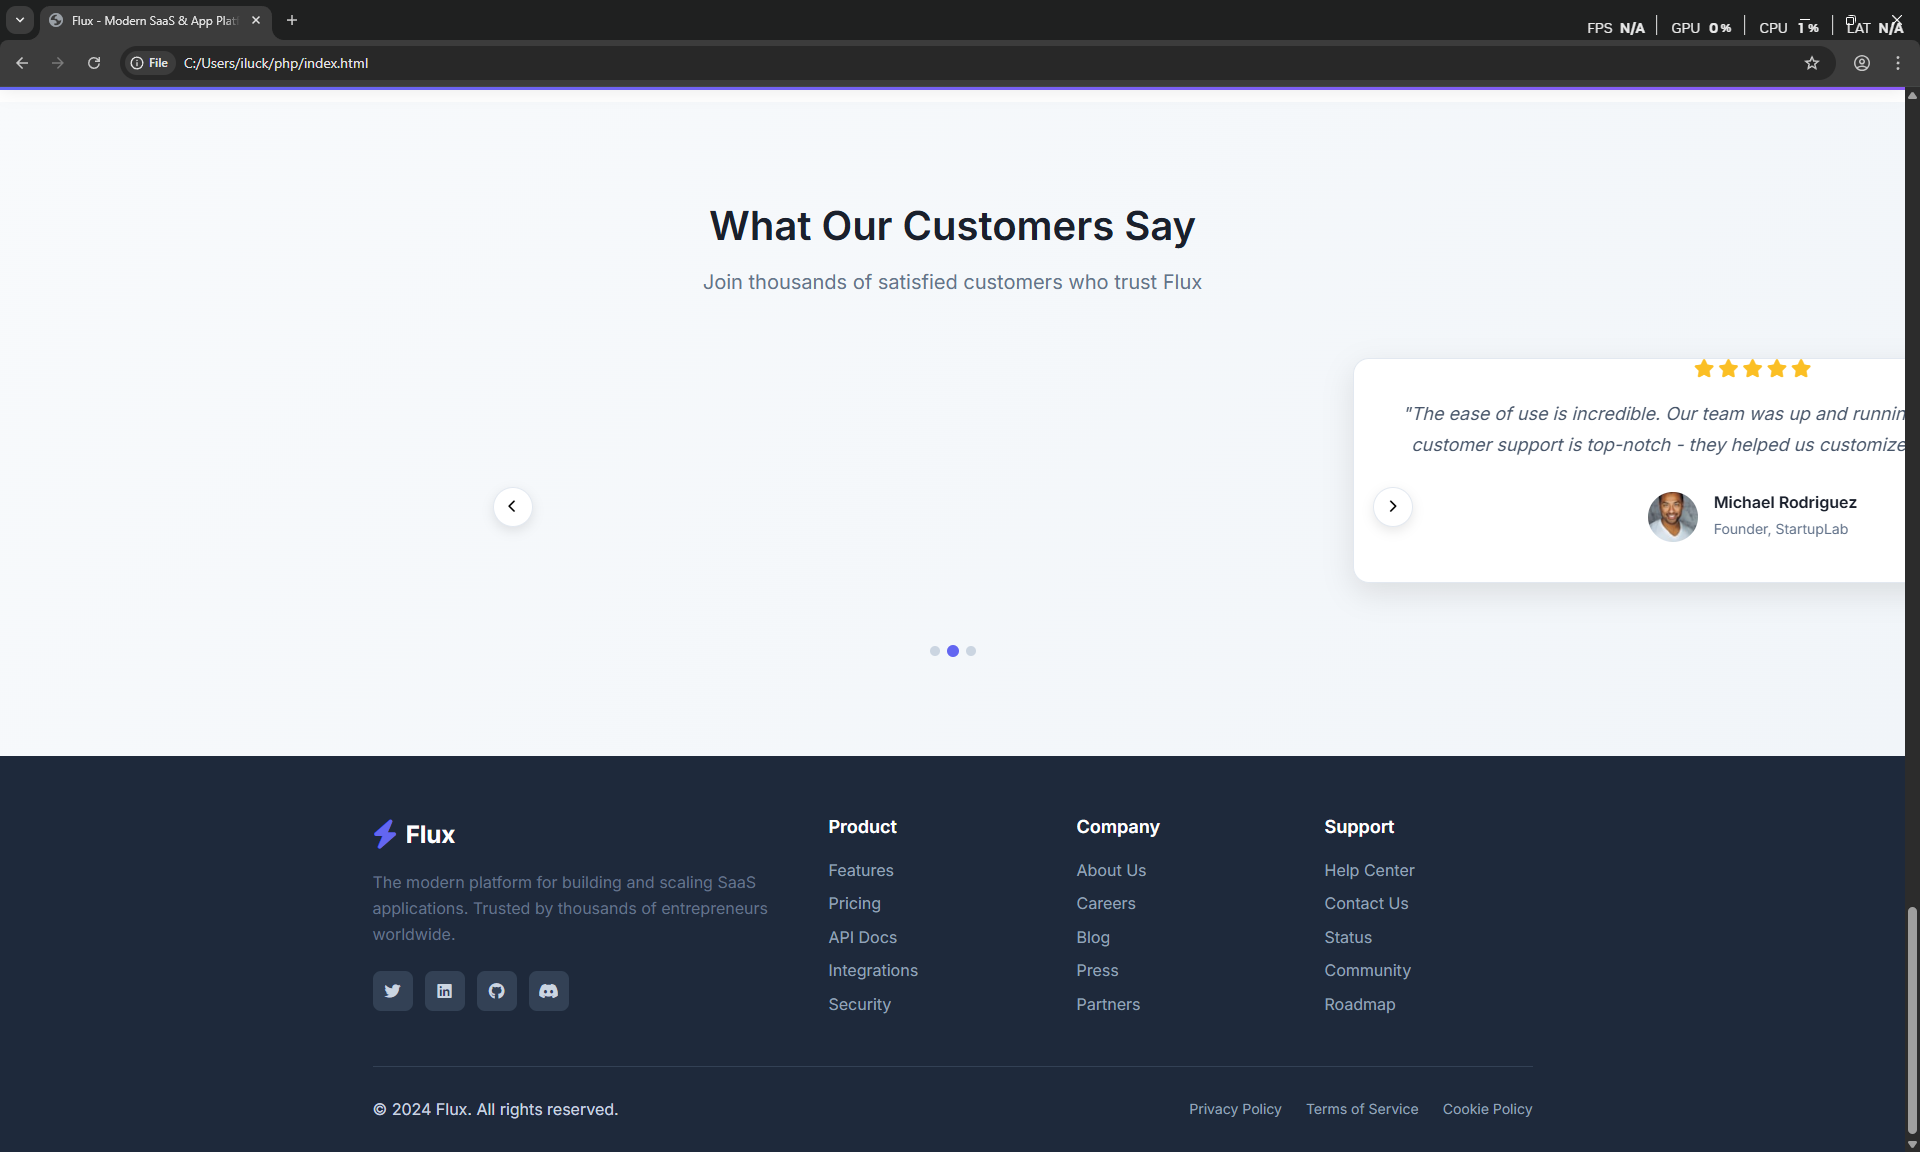Select the third testimonial carousel dot

[971, 651]
